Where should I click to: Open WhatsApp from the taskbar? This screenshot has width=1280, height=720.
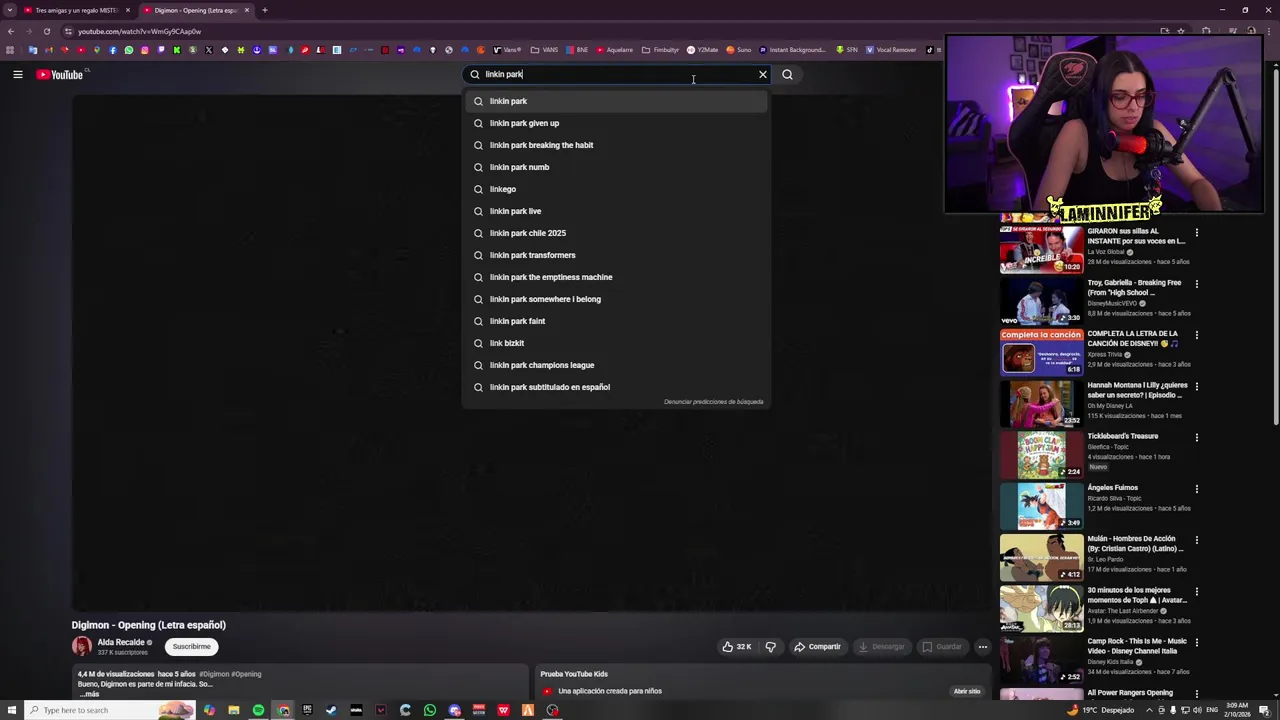point(430,710)
